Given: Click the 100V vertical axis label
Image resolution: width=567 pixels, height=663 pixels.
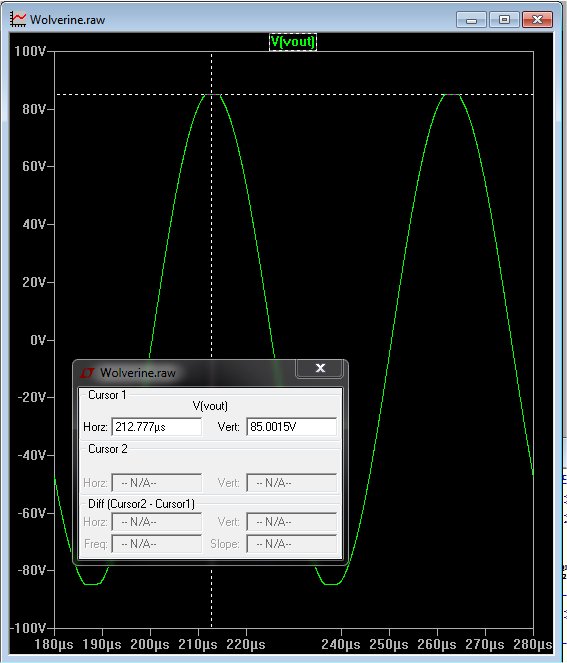Looking at the screenshot, I should click(x=30, y=52).
